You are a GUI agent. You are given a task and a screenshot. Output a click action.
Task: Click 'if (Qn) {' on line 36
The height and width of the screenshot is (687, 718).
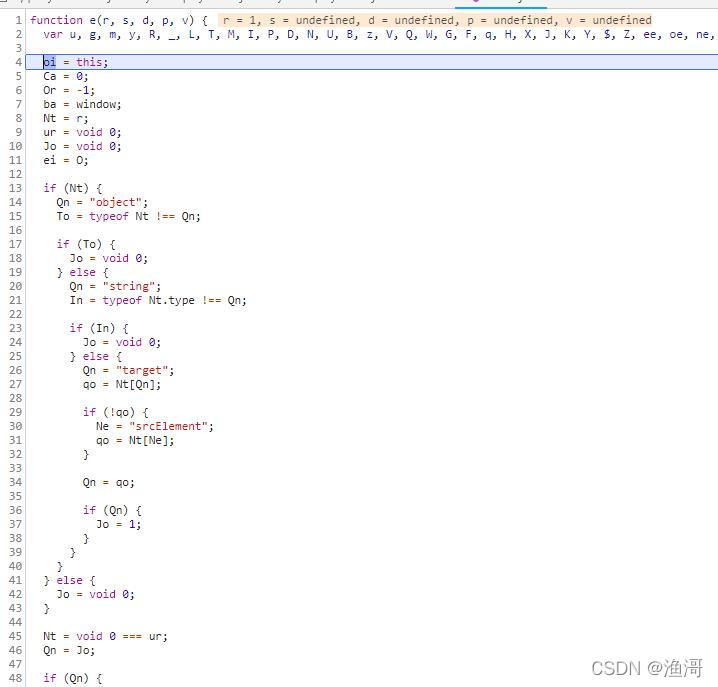click(x=112, y=510)
